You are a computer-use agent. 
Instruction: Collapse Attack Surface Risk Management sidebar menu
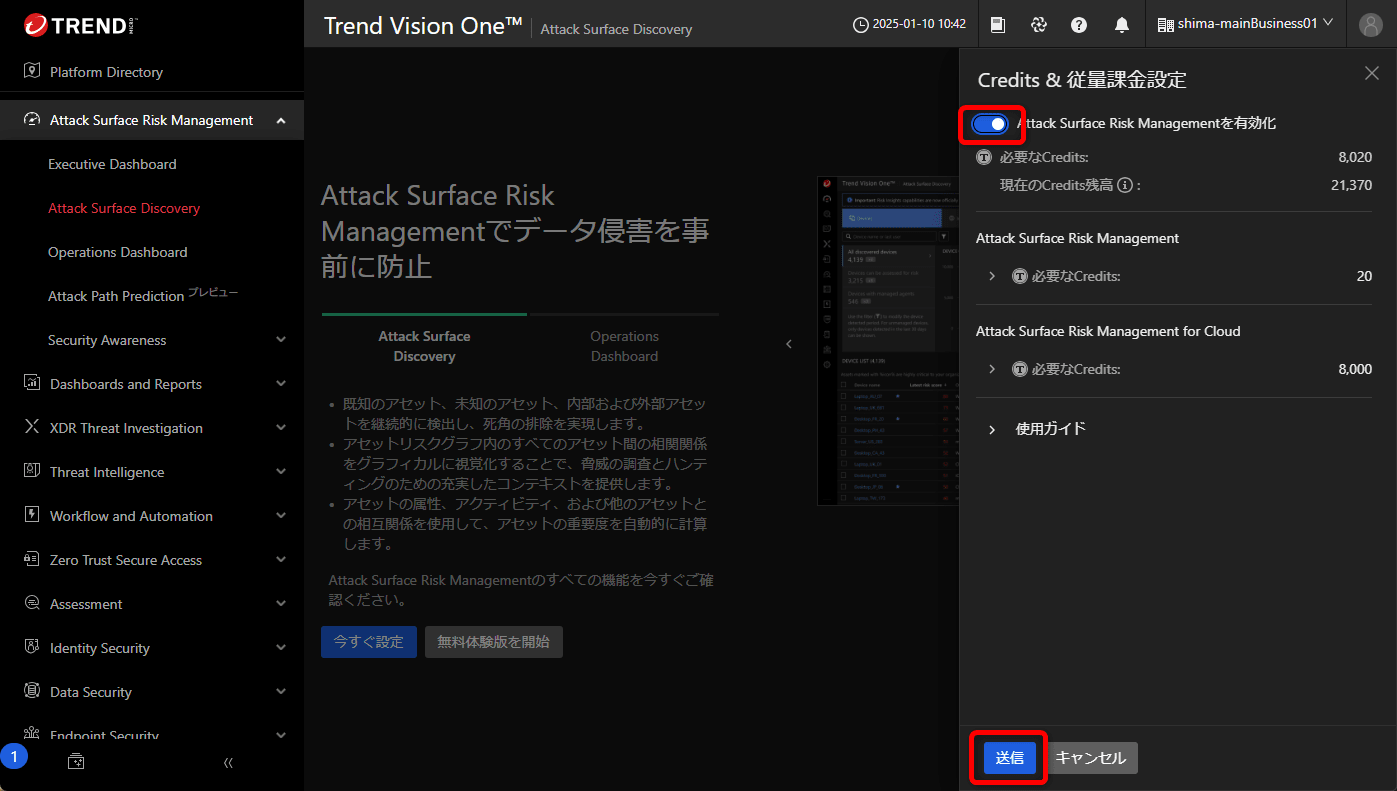click(281, 121)
